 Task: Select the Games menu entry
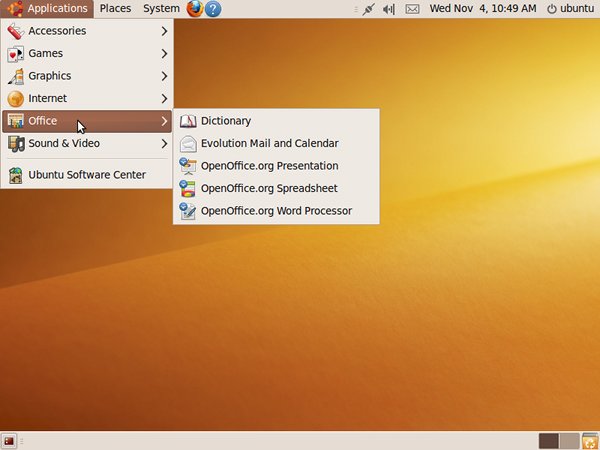click(87, 54)
